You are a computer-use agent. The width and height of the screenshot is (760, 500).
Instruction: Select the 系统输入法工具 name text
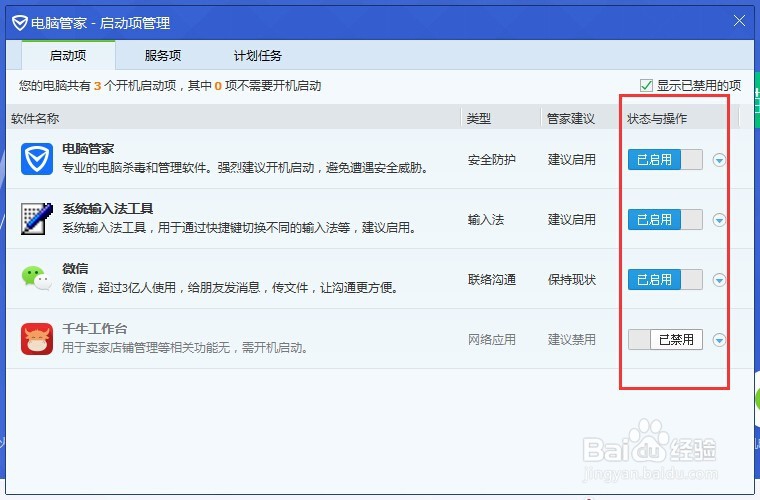[108, 209]
